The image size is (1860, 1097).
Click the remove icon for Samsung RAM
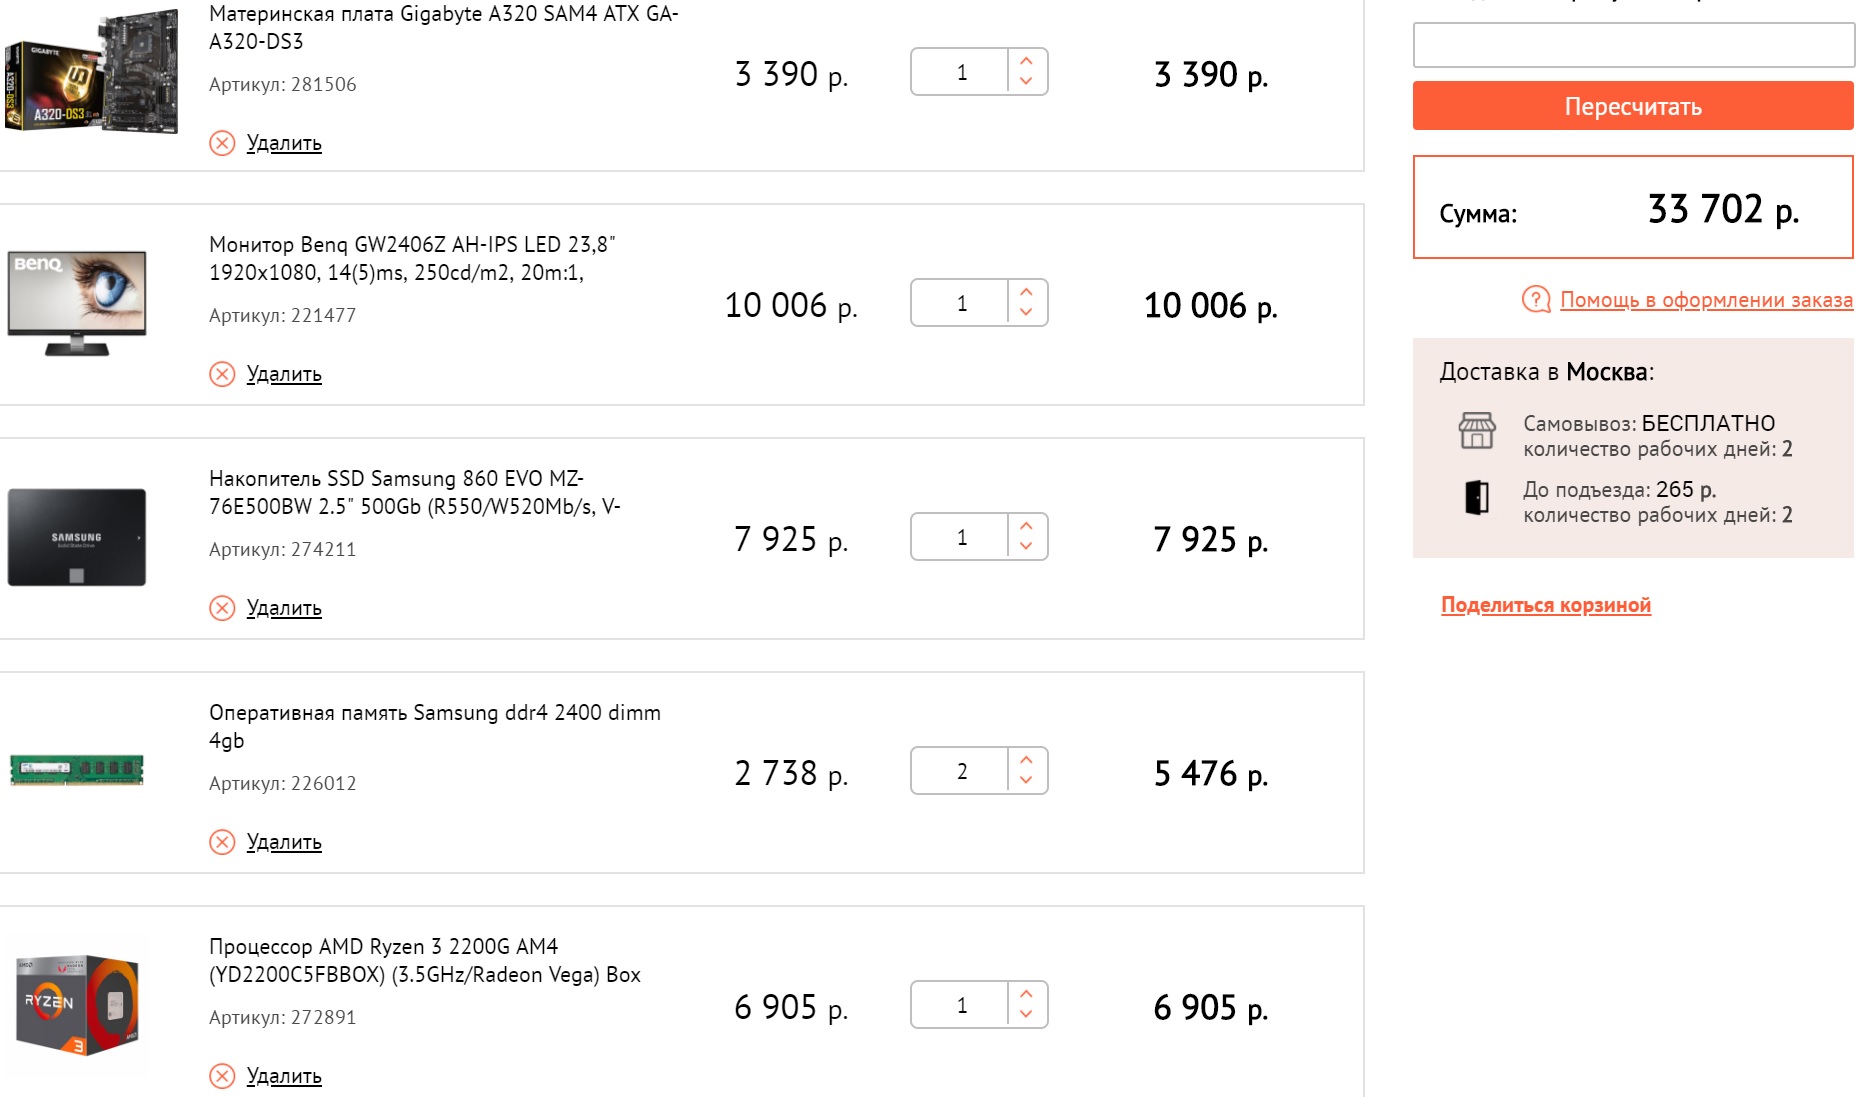tap(222, 842)
